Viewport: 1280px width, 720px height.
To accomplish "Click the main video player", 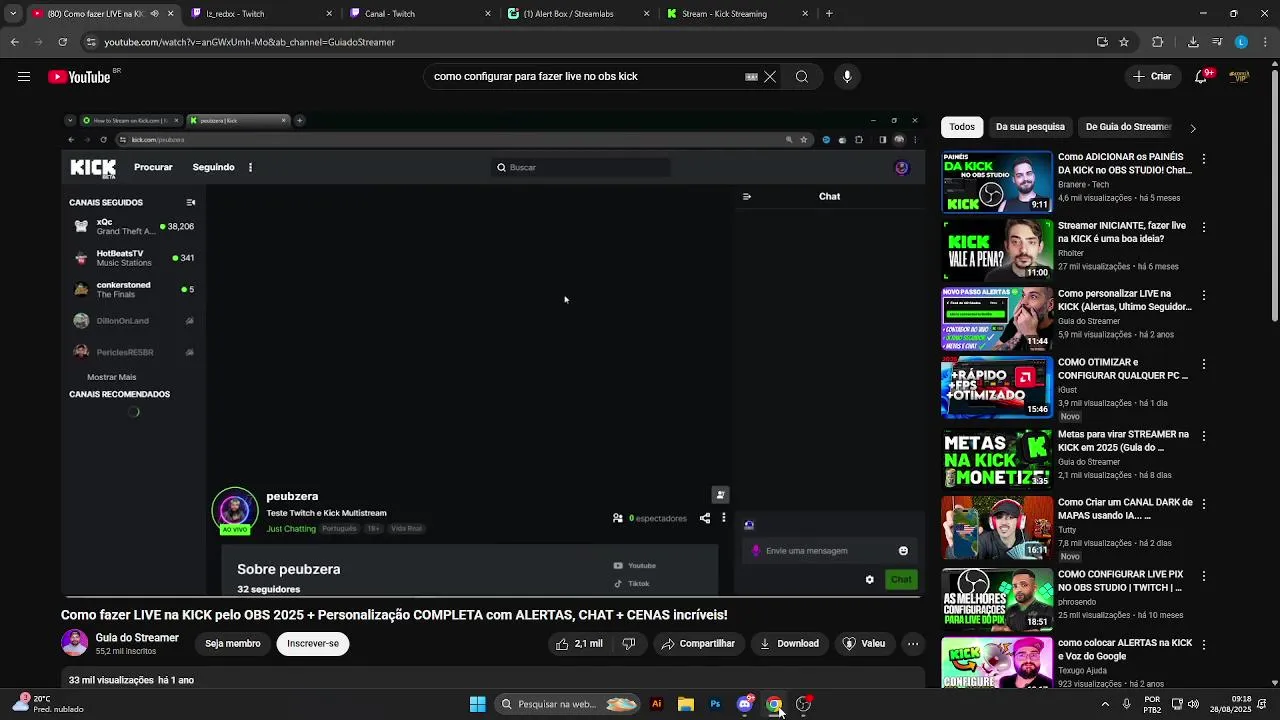I will [x=493, y=354].
